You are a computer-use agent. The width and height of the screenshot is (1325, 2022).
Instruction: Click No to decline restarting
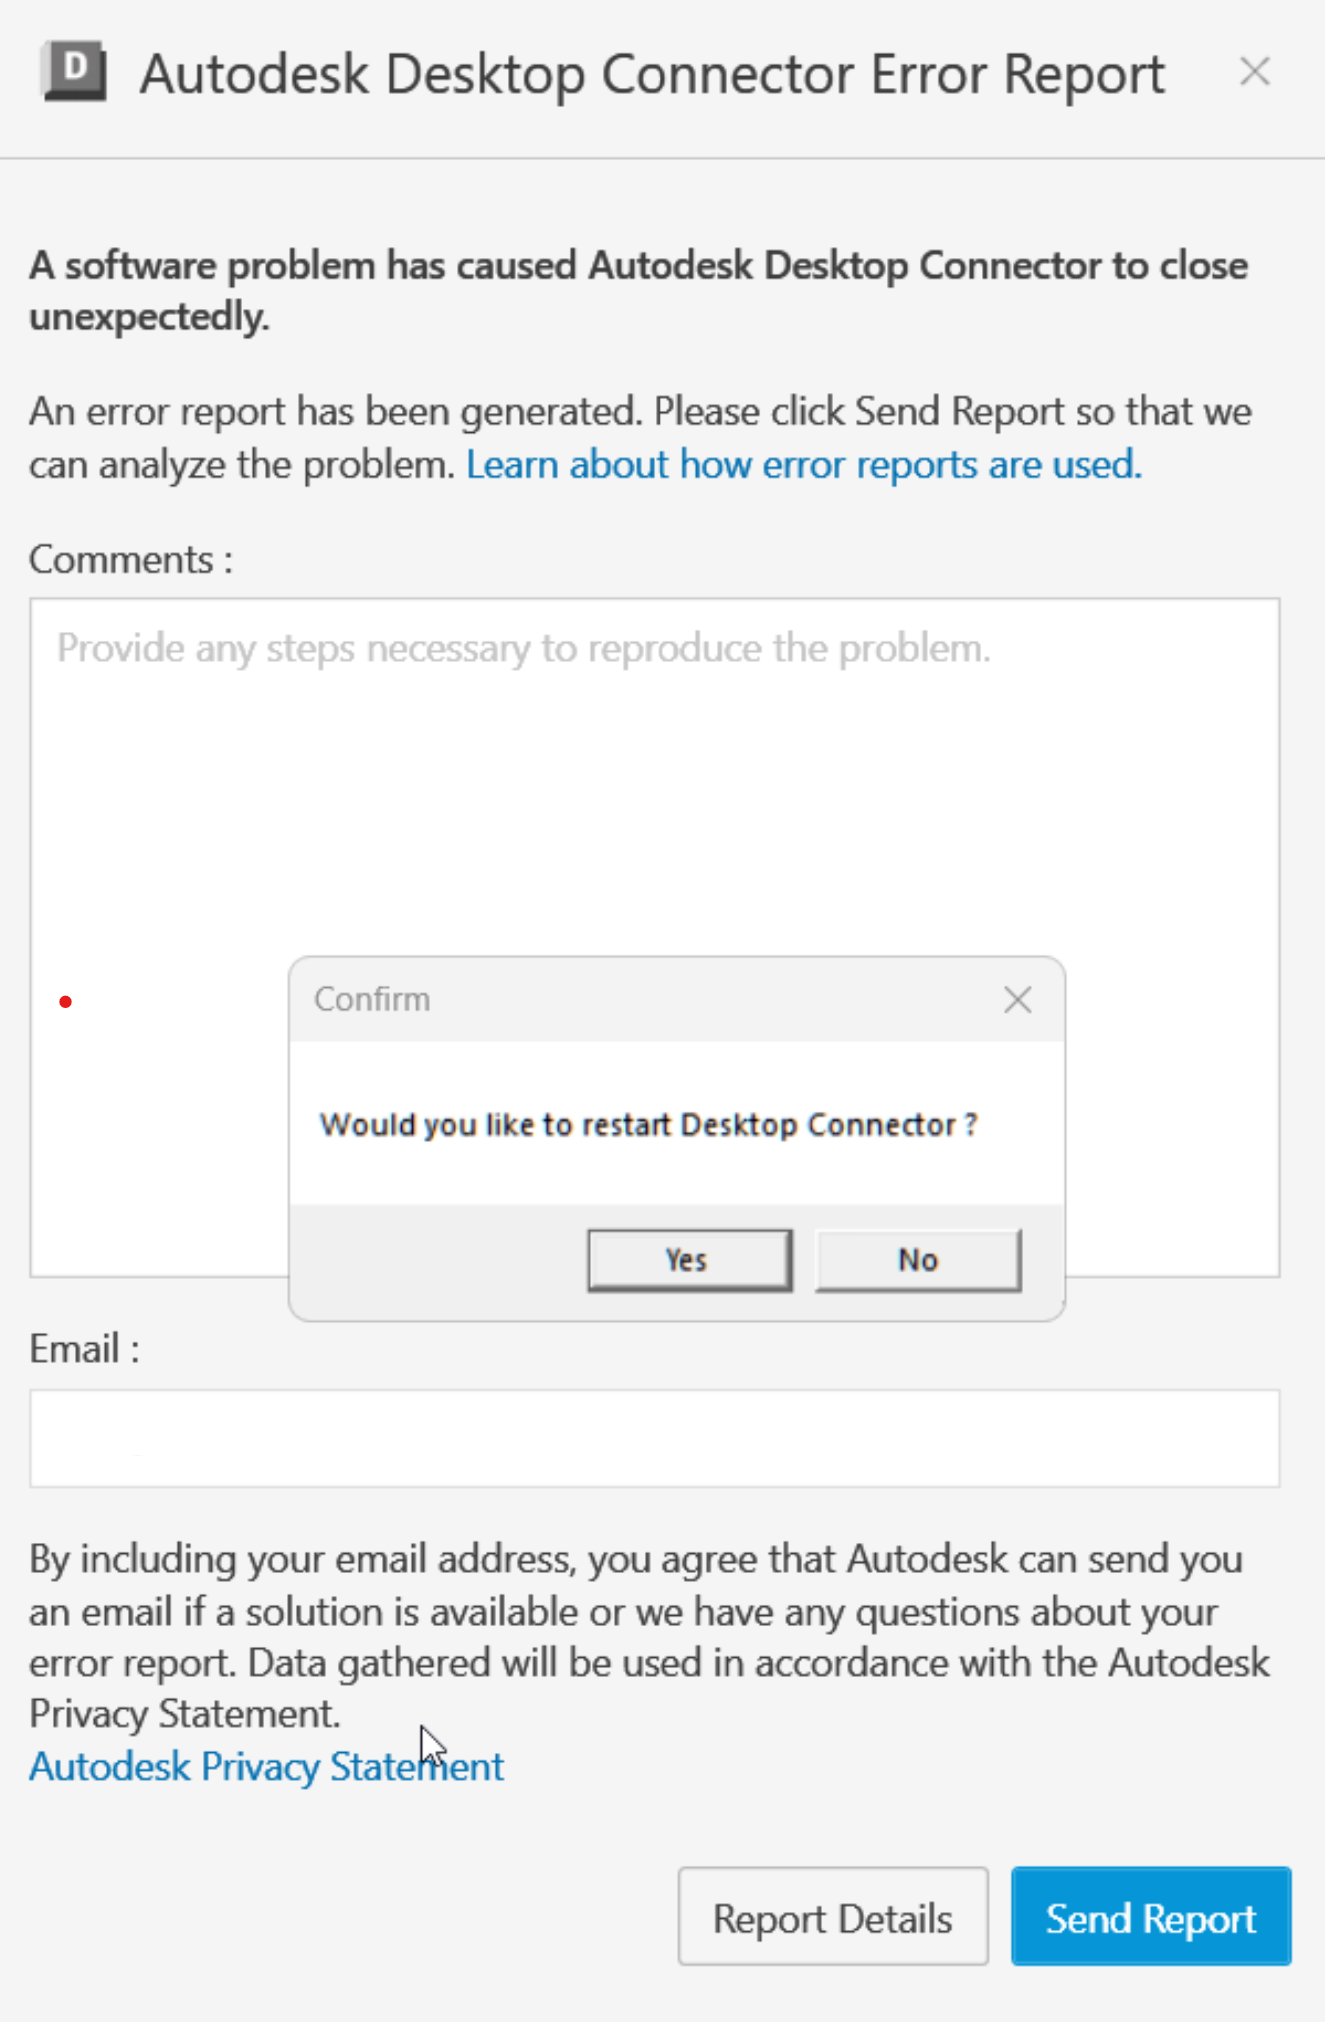pyautogui.click(x=916, y=1259)
